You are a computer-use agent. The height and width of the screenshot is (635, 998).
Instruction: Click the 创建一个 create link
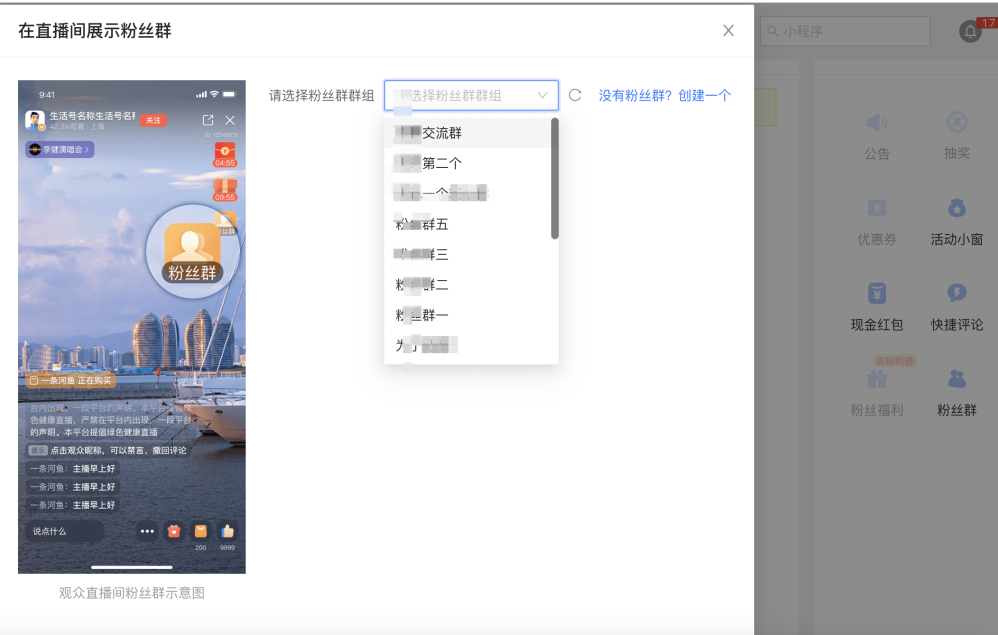click(x=705, y=94)
